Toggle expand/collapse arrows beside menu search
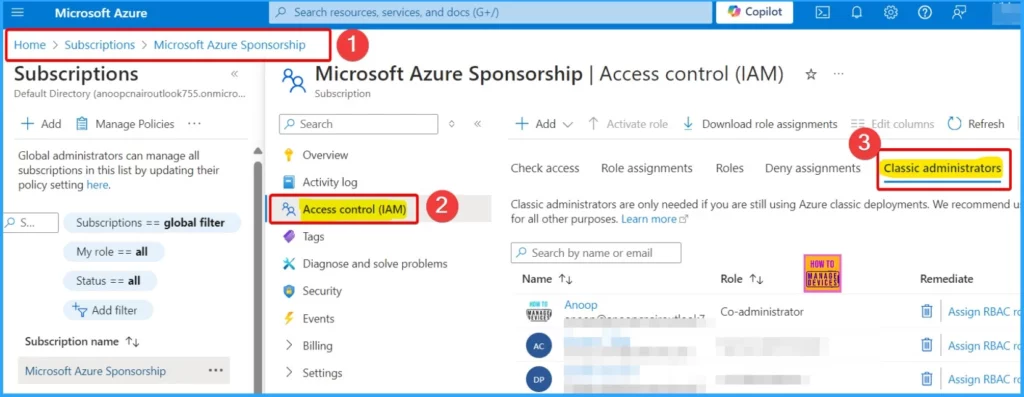 [451, 124]
